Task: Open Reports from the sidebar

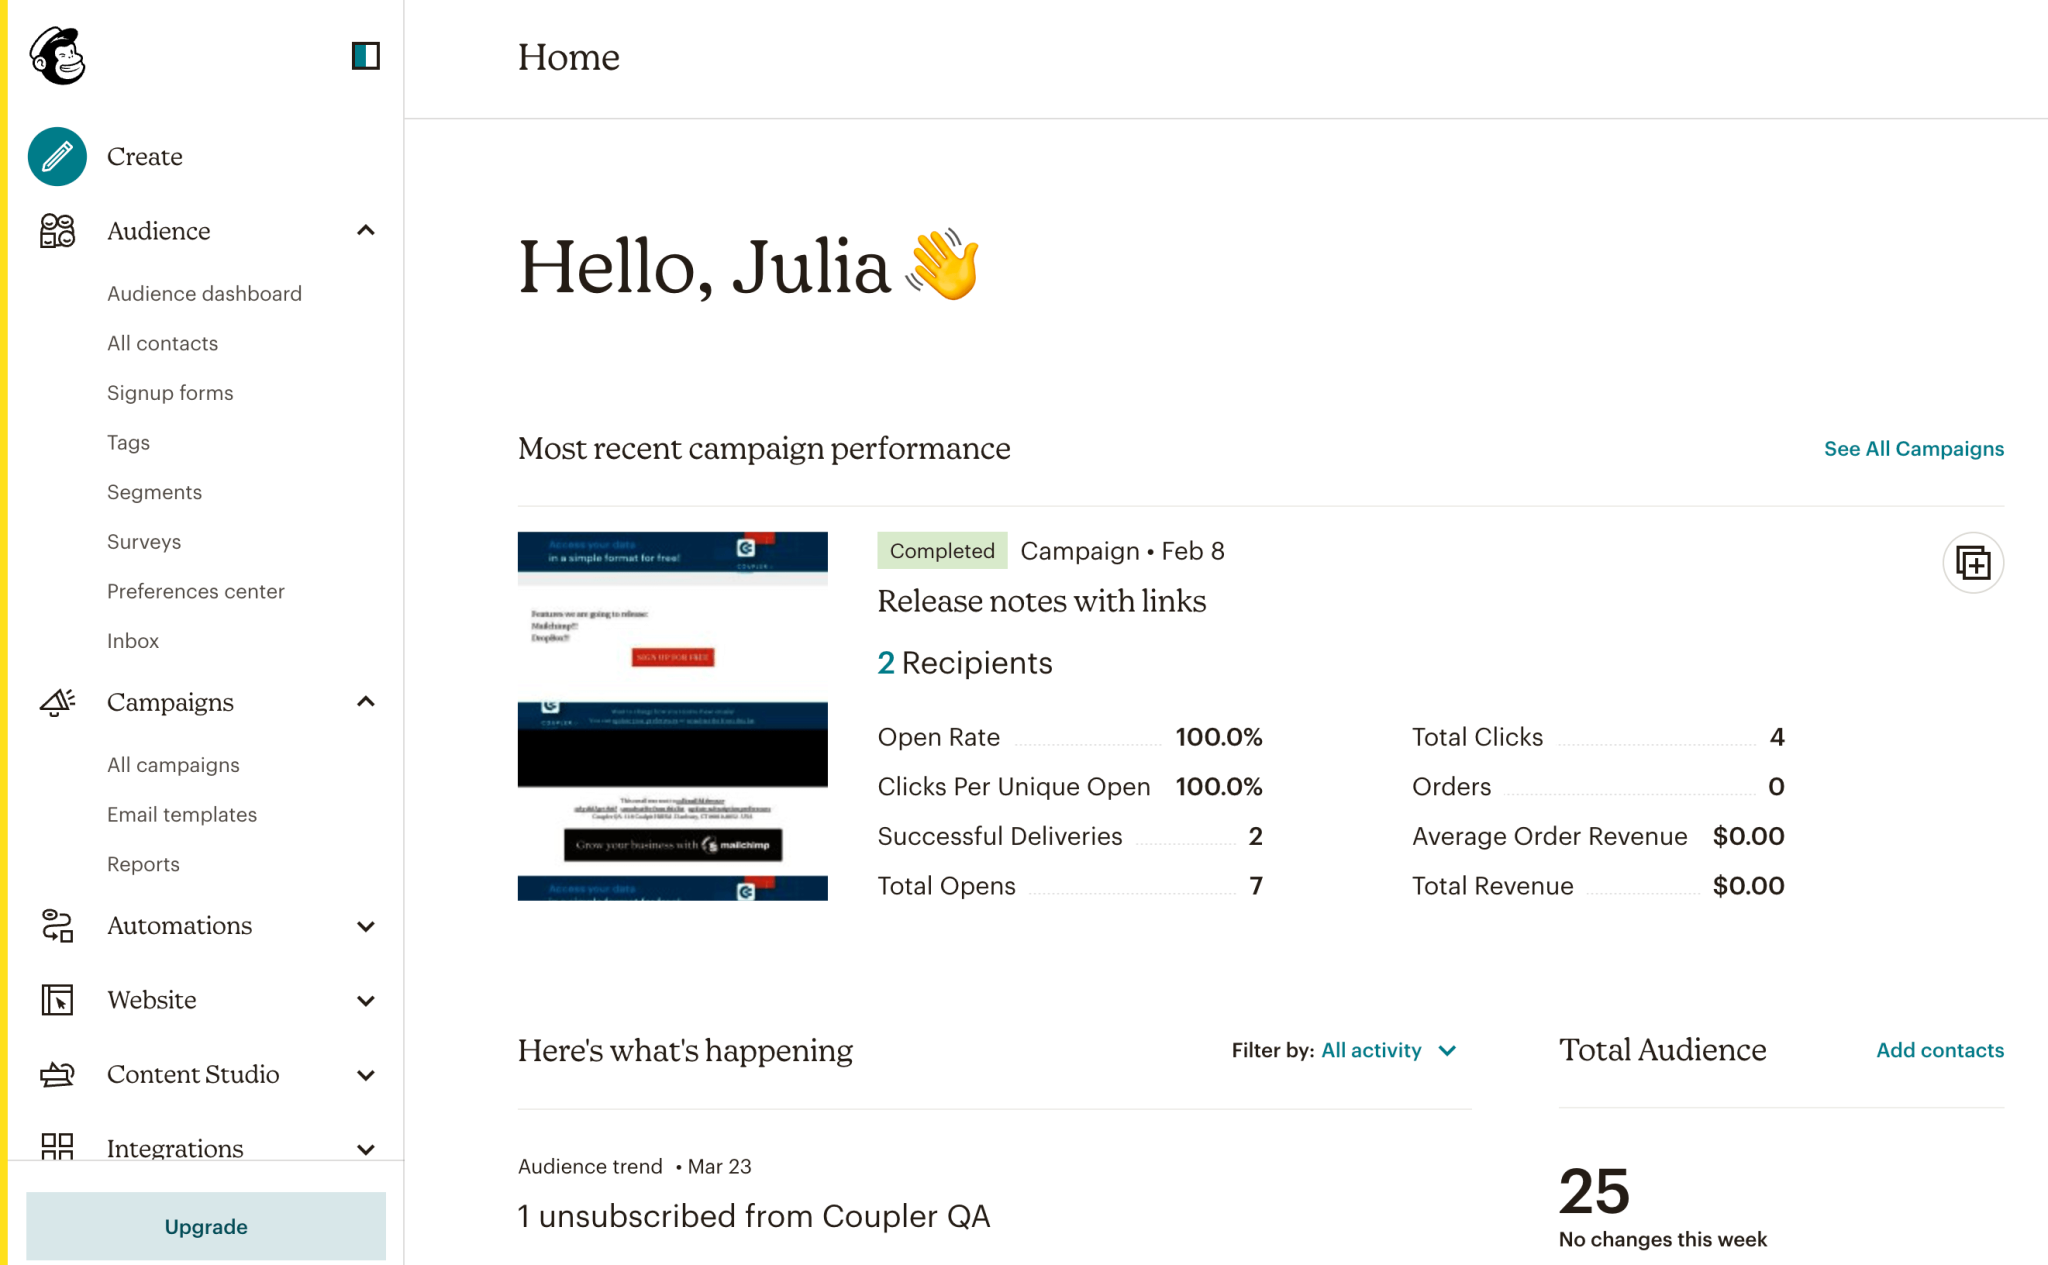Action: [143, 864]
